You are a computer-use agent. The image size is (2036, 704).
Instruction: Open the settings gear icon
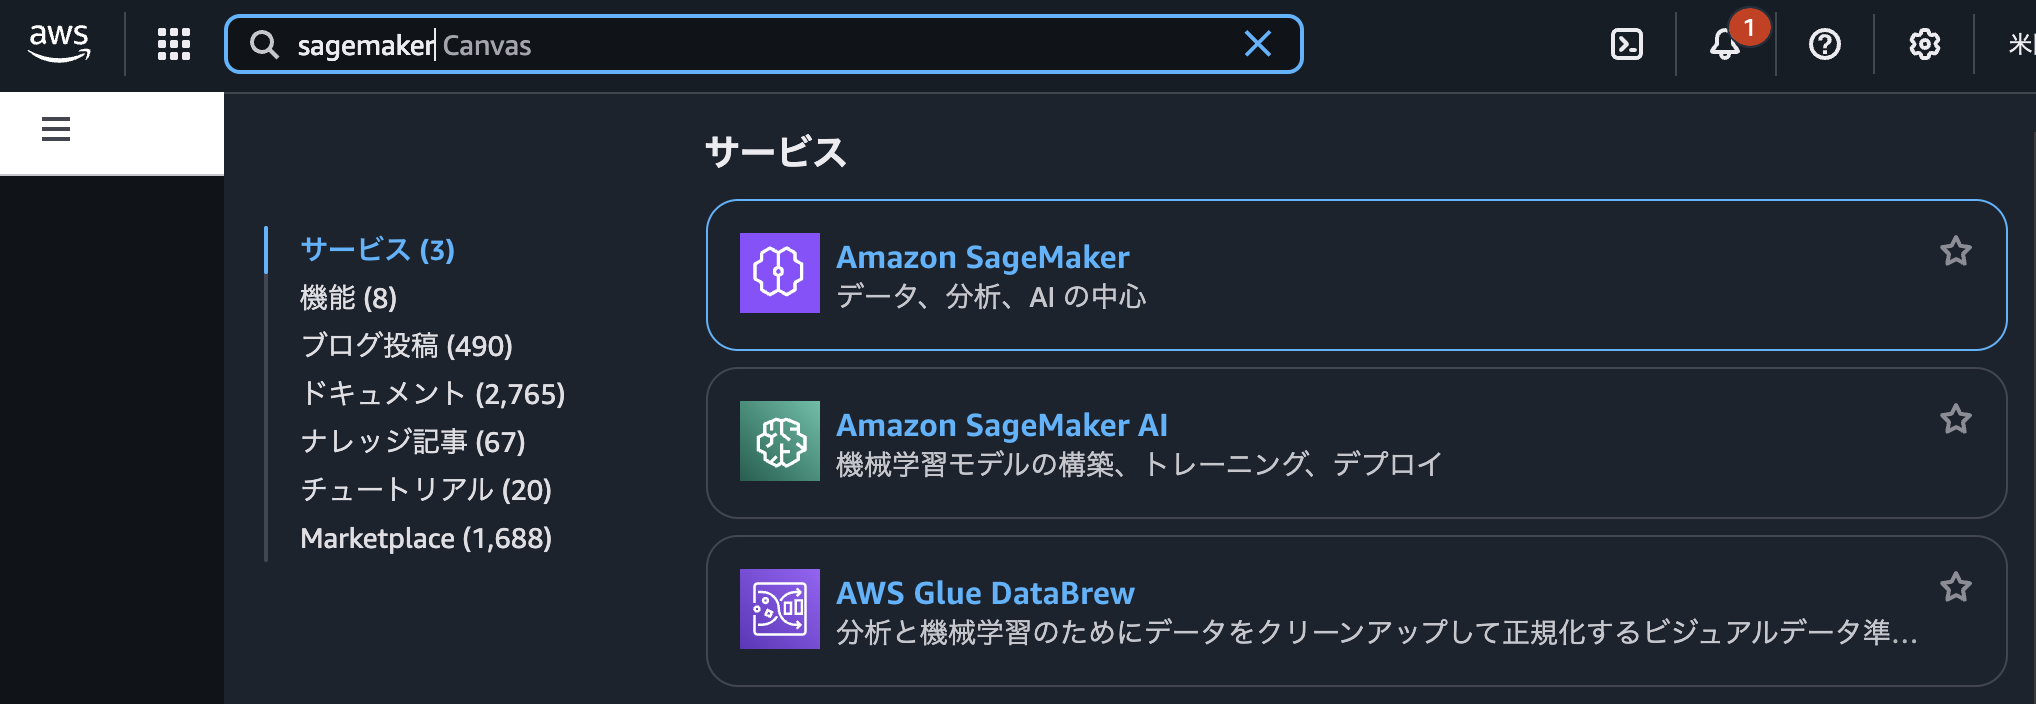pos(1924,44)
